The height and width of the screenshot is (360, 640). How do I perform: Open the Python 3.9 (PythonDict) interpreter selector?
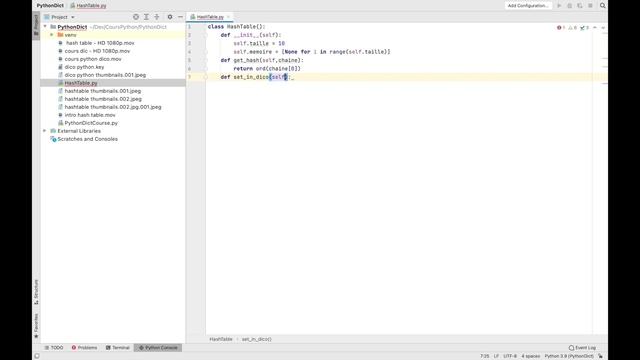tap(569, 356)
